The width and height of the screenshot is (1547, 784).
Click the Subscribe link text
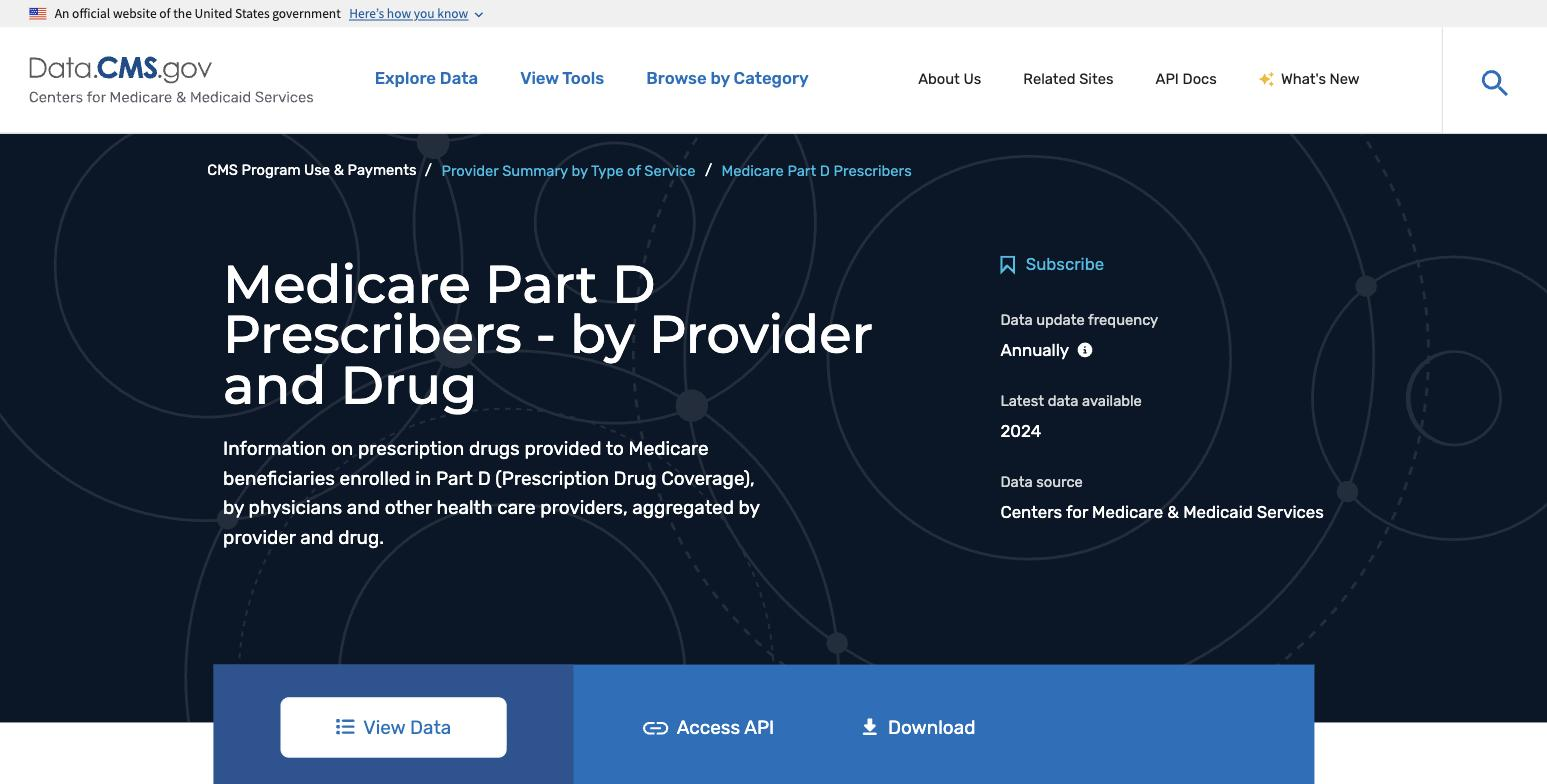click(x=1064, y=264)
